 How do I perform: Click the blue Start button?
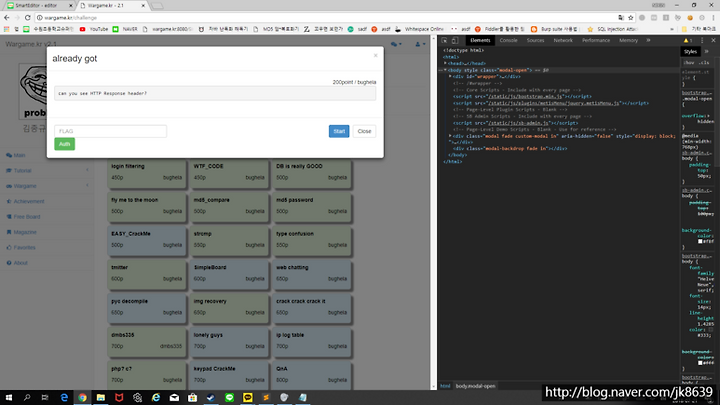click(339, 131)
